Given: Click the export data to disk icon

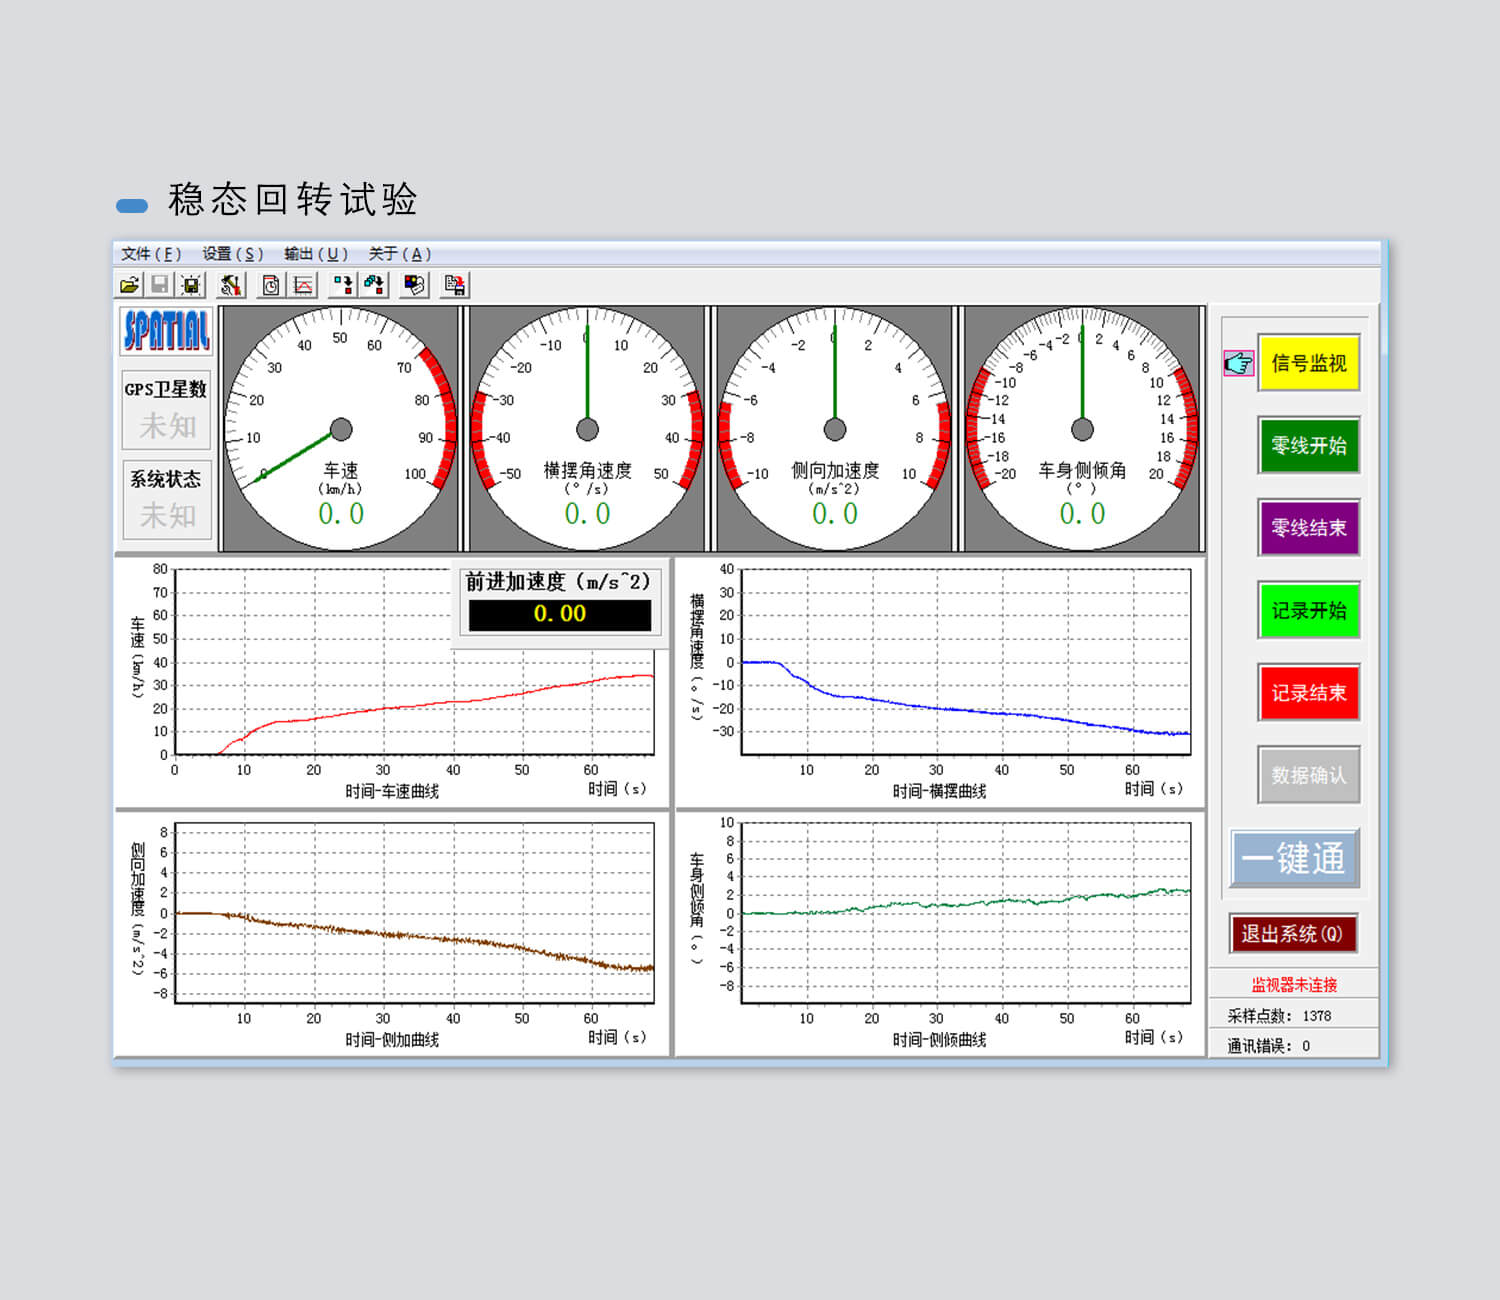Looking at the screenshot, I should [x=455, y=286].
